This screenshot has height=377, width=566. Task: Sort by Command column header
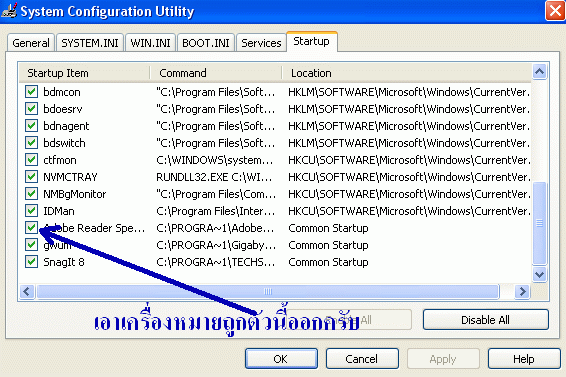point(216,73)
